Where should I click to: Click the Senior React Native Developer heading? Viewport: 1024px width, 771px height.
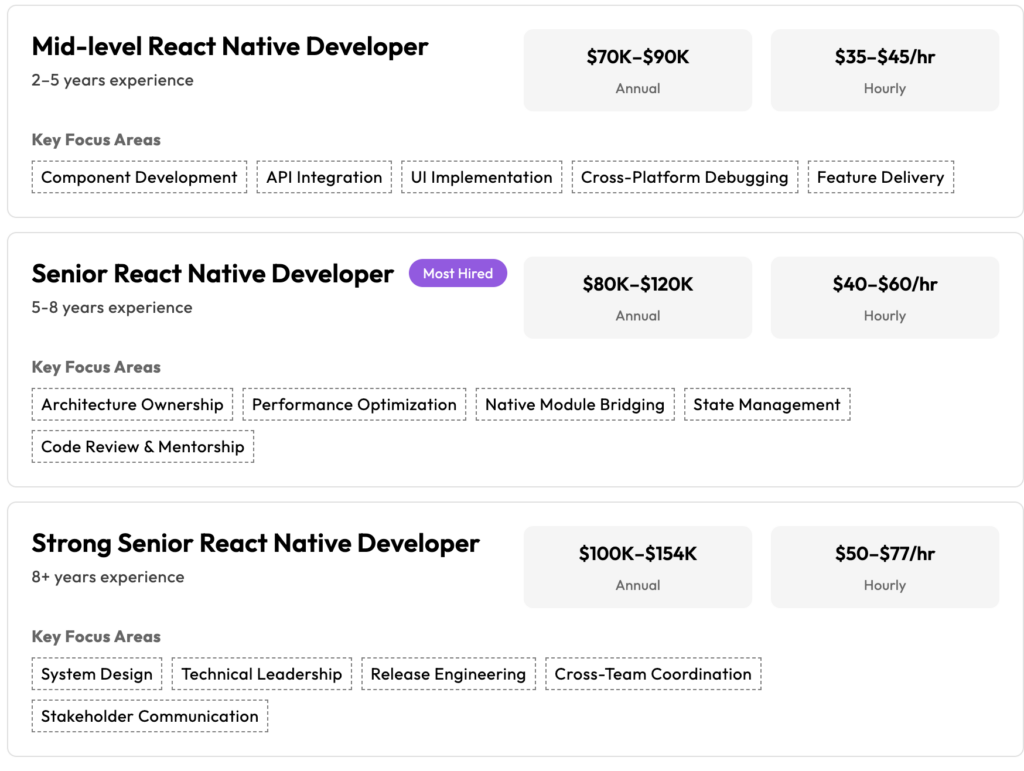click(213, 274)
